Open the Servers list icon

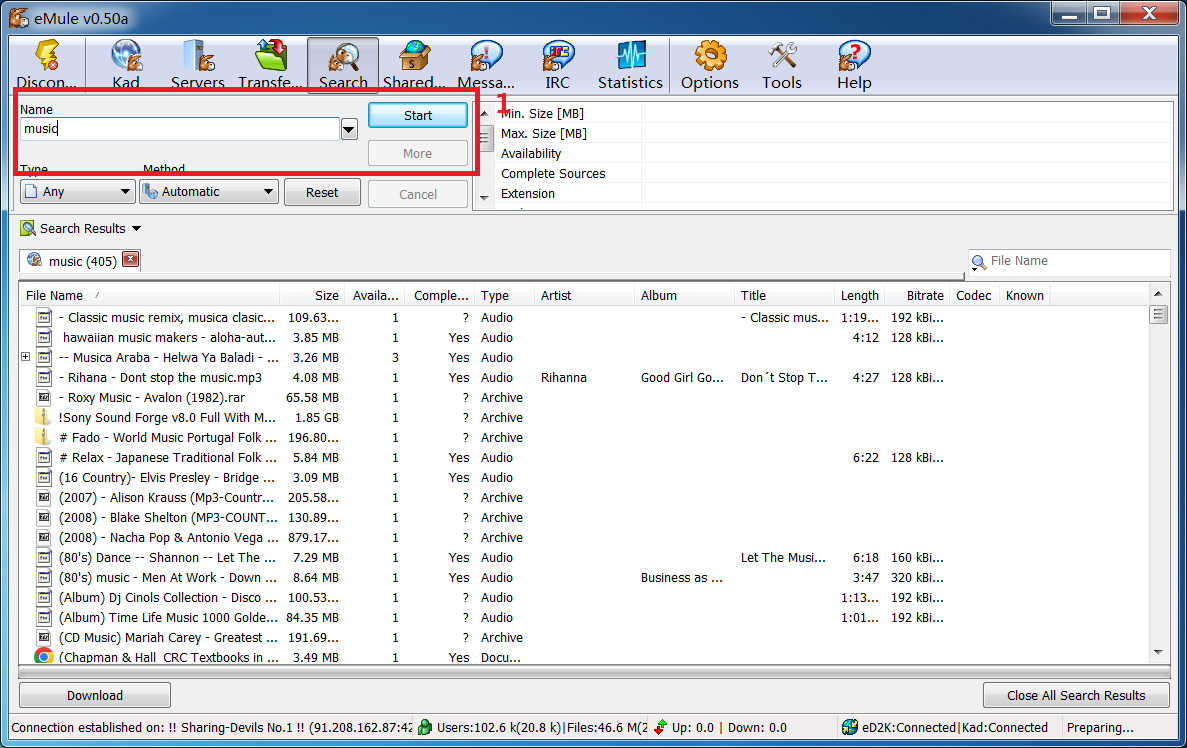pos(198,65)
